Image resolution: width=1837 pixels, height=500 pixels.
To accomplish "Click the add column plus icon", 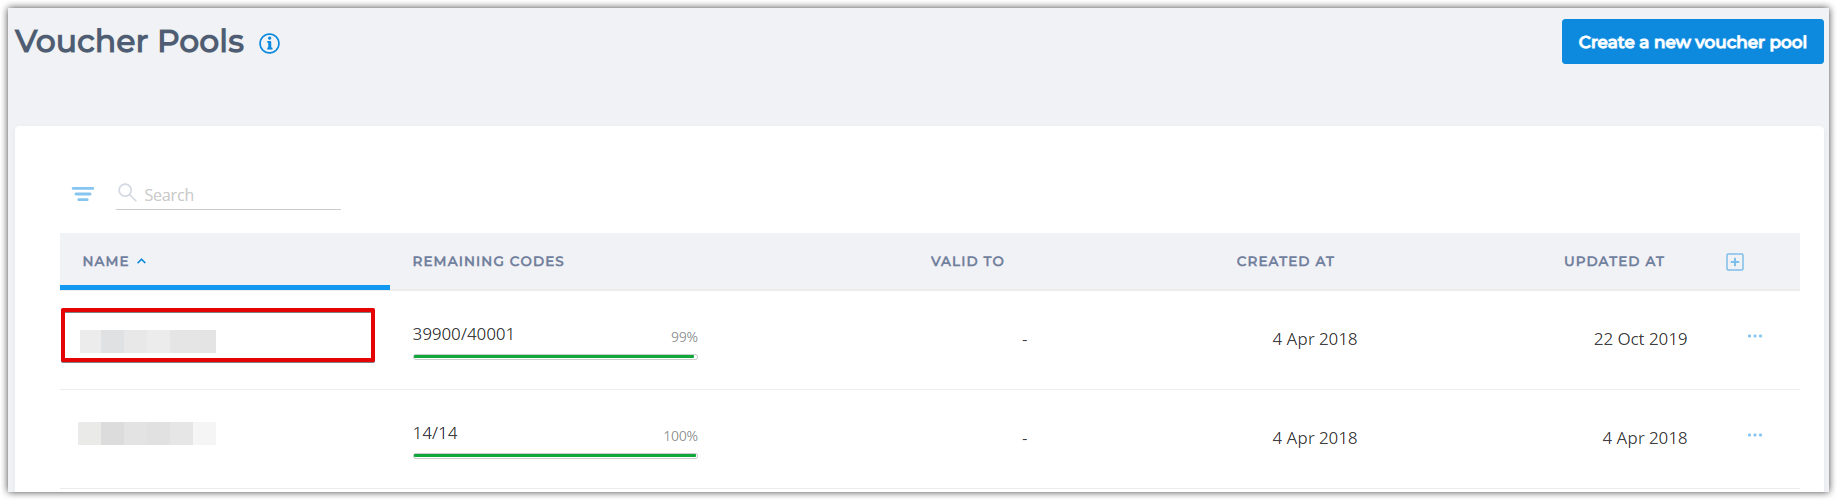I will tap(1735, 262).
